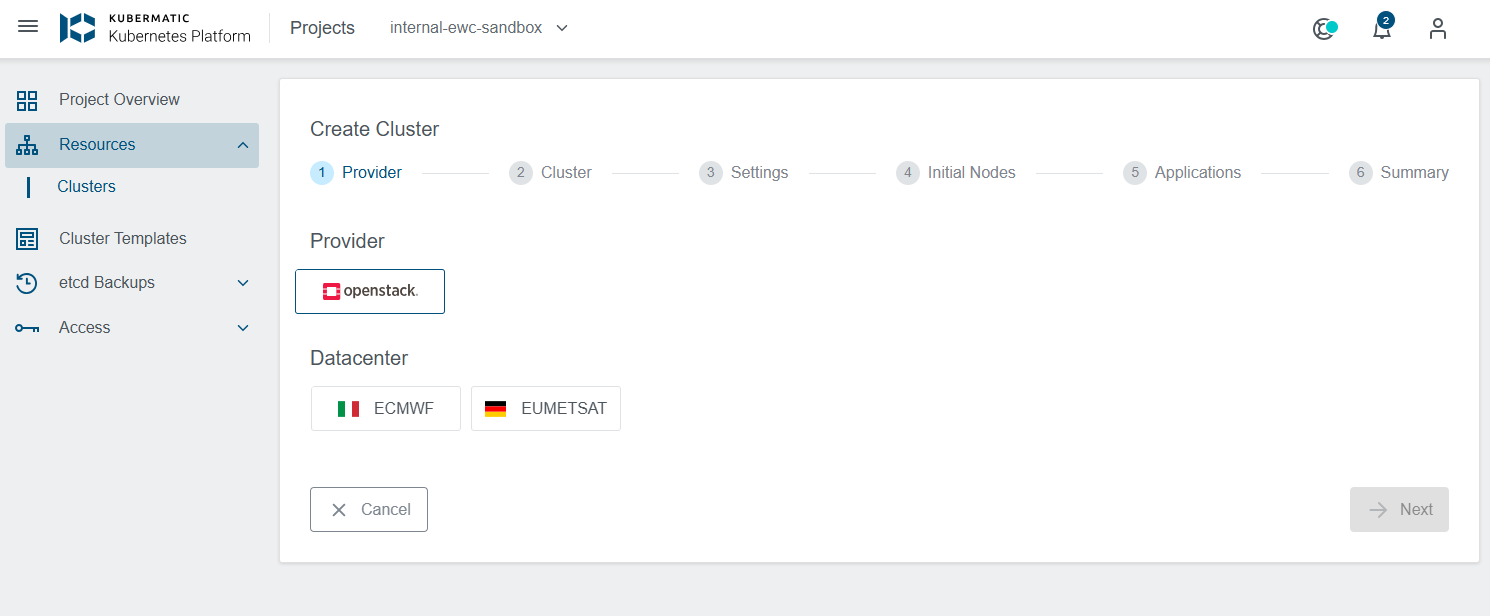Click the Provider section heading
Viewport: 1490px width, 616px height.
click(347, 241)
